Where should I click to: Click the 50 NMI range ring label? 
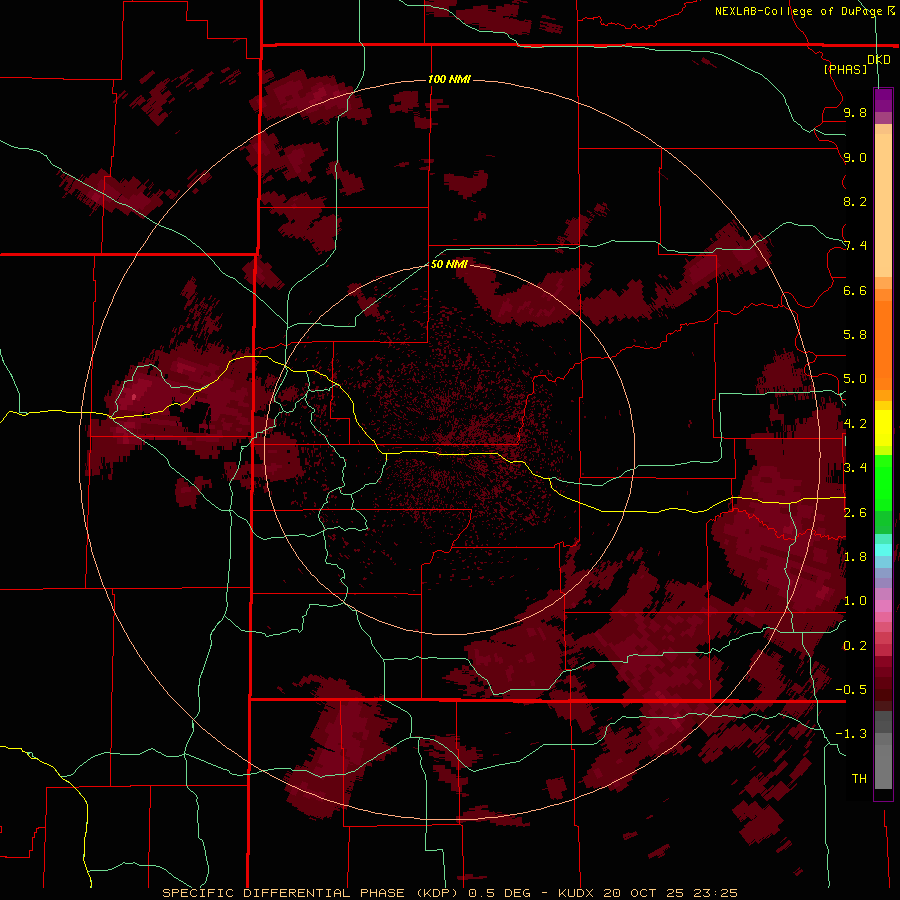pyautogui.click(x=449, y=264)
